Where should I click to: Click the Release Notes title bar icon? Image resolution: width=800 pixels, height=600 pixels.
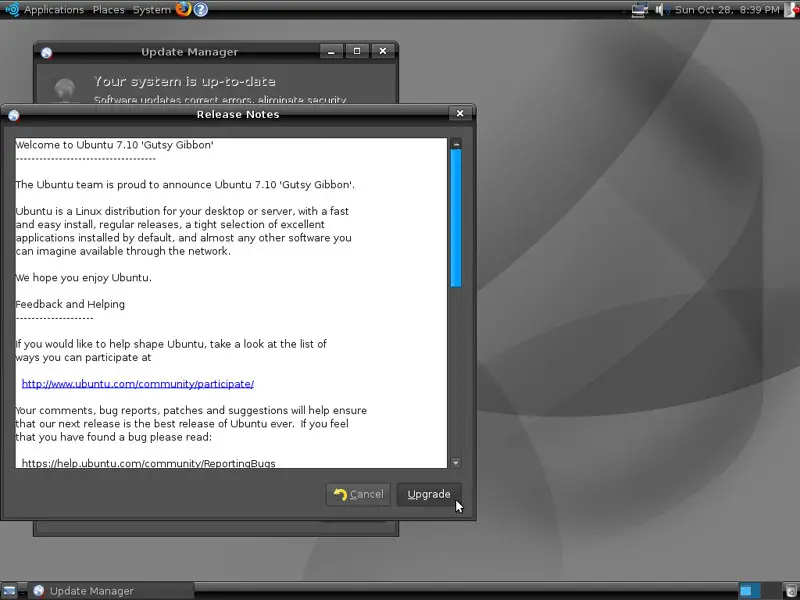14,115
